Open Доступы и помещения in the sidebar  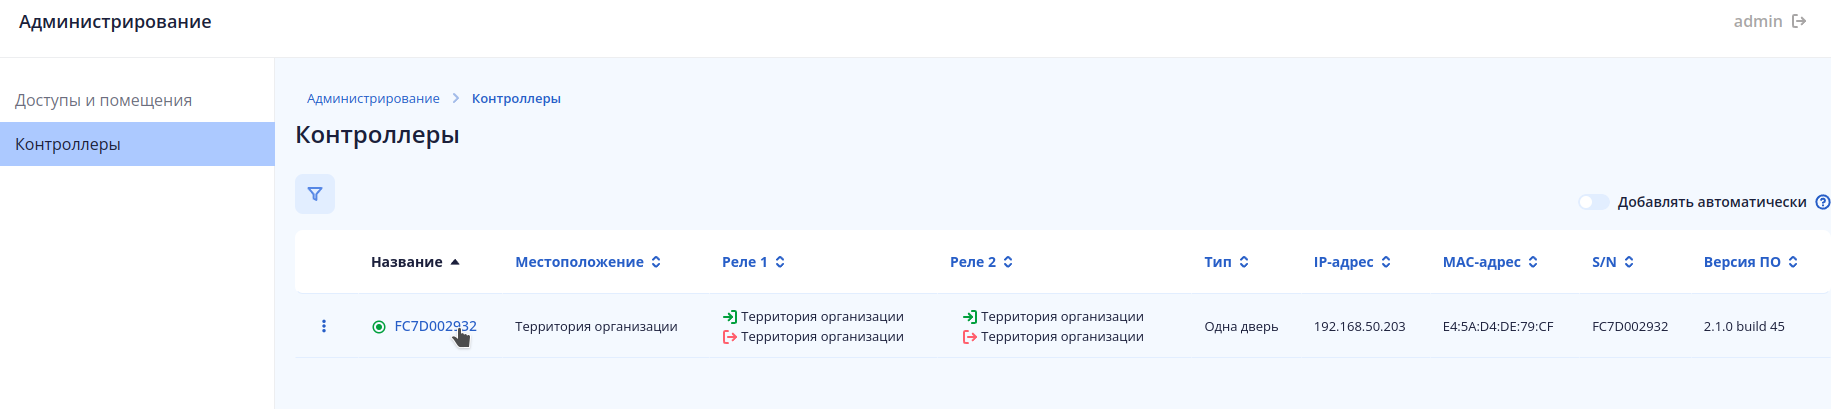(x=103, y=100)
